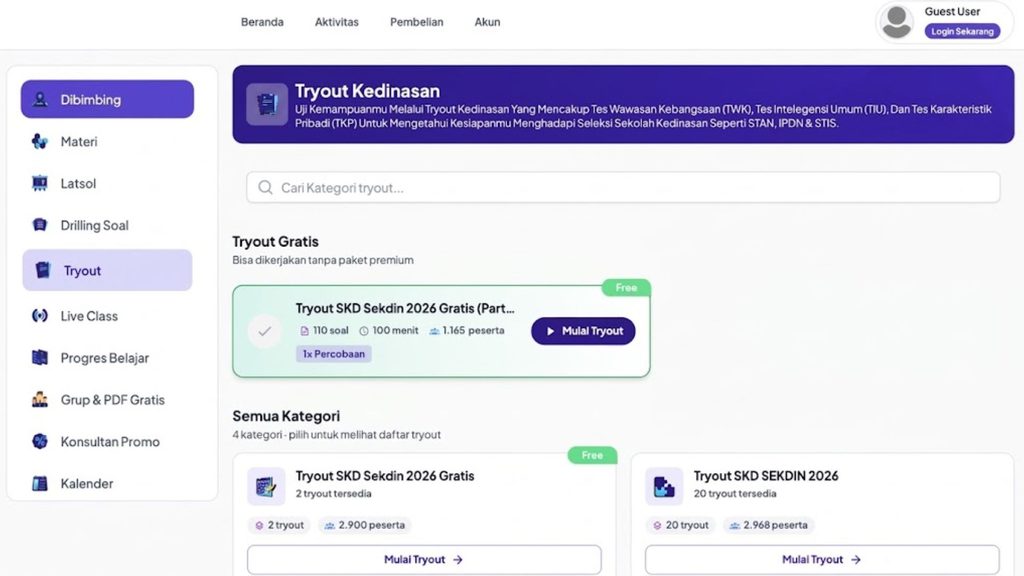Screen dimensions: 1024x576
Task: Click the Tryout Kedinasan banner title
Action: [367, 91]
